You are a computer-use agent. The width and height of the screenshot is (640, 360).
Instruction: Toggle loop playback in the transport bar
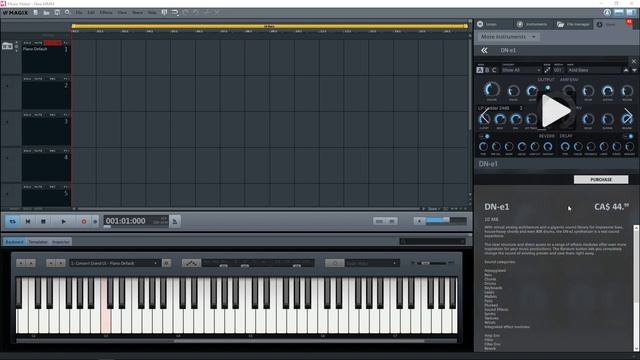(13, 221)
